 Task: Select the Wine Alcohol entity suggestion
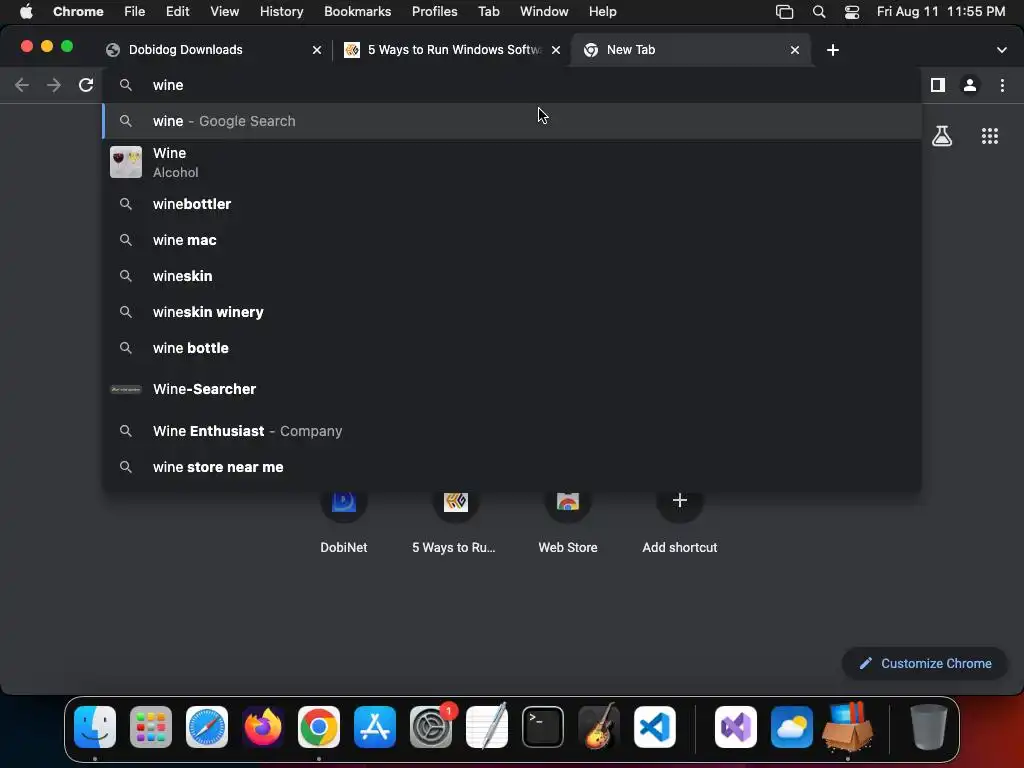(x=512, y=162)
